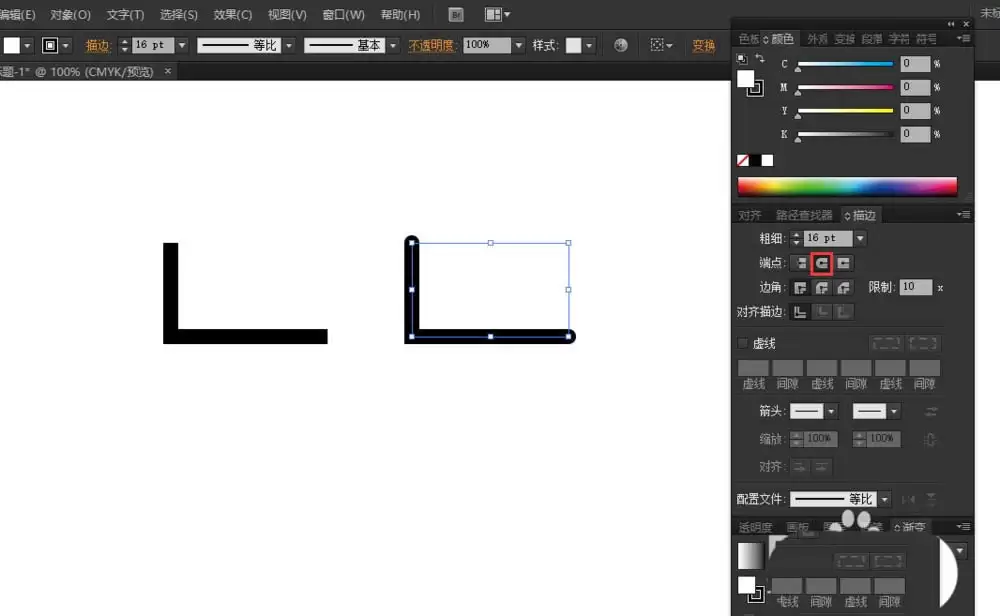Click the C percentage input field

[915, 64]
